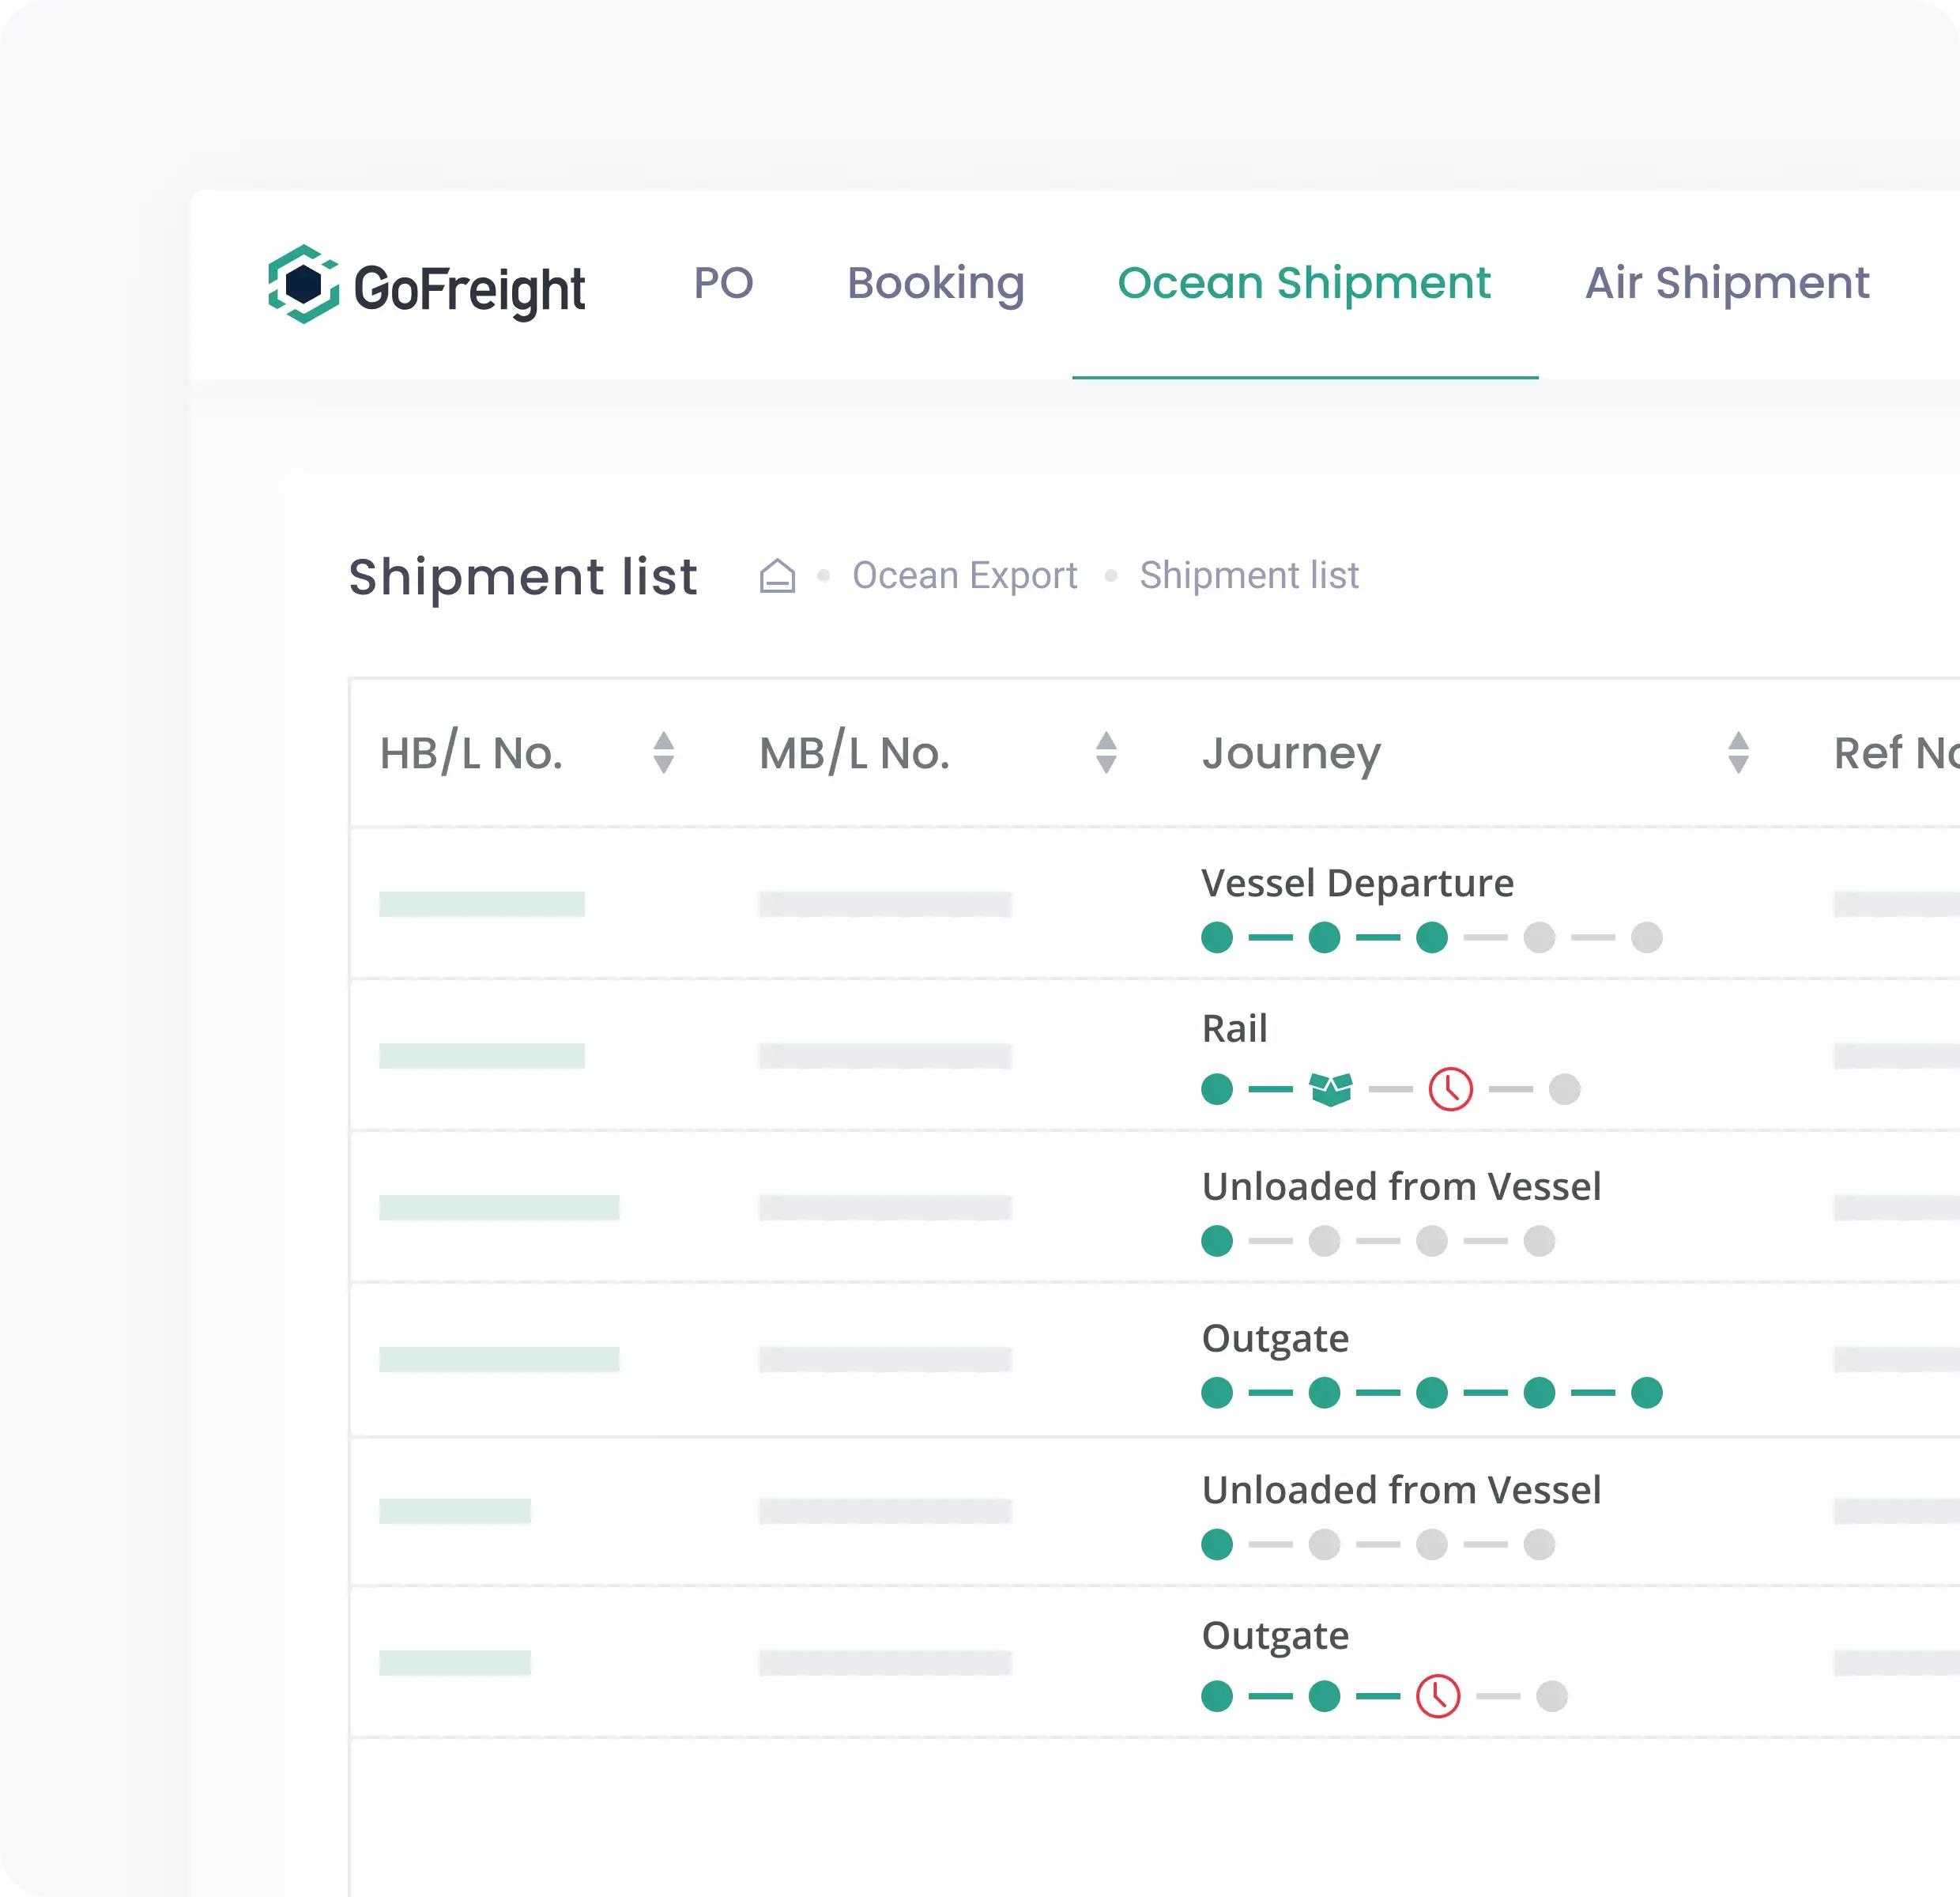Sort the table by MB/L No.

point(1106,754)
